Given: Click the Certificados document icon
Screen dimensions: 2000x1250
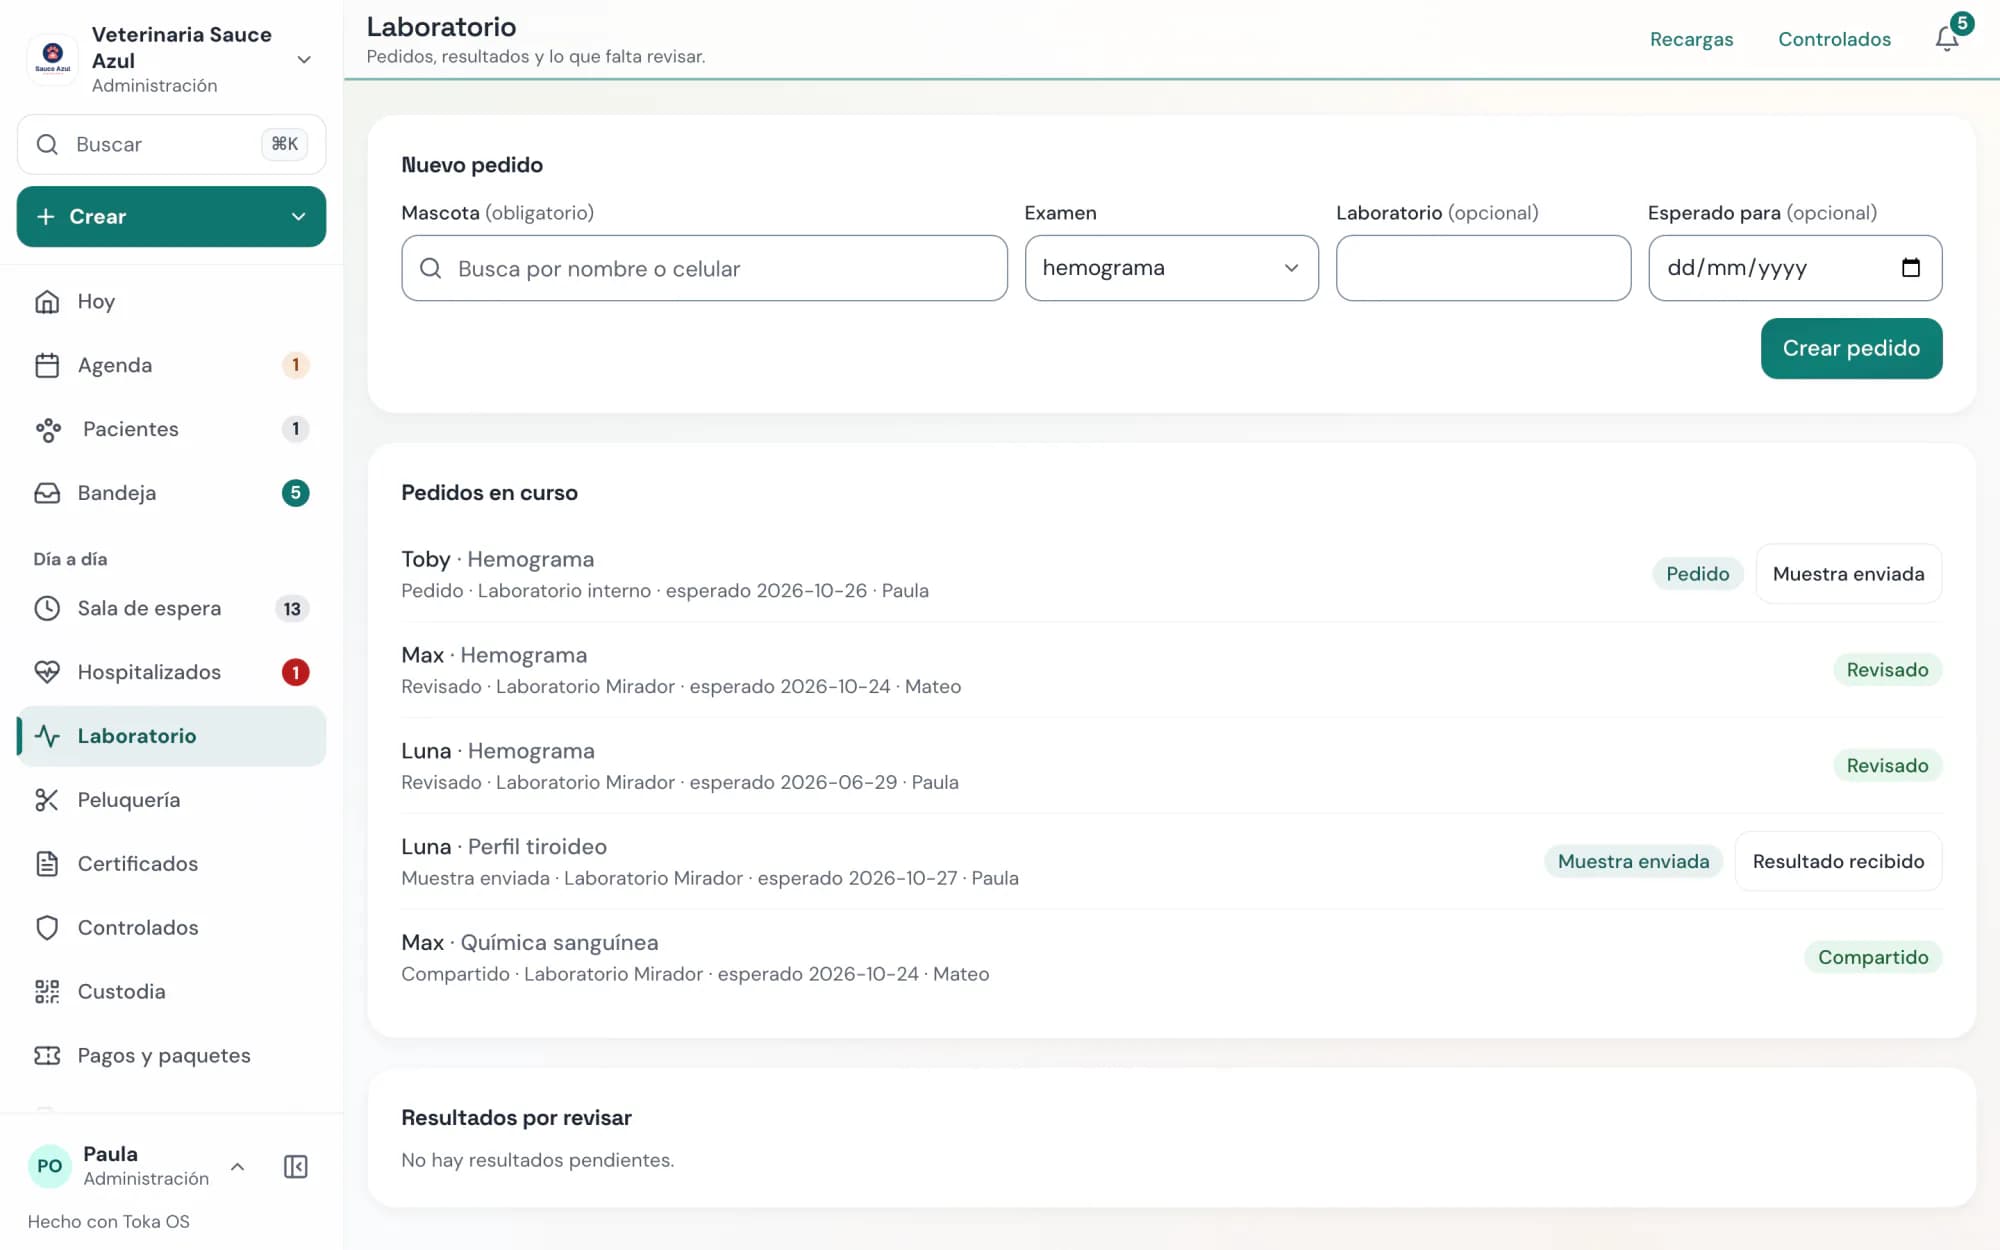Looking at the screenshot, I should pyautogui.click(x=47, y=864).
